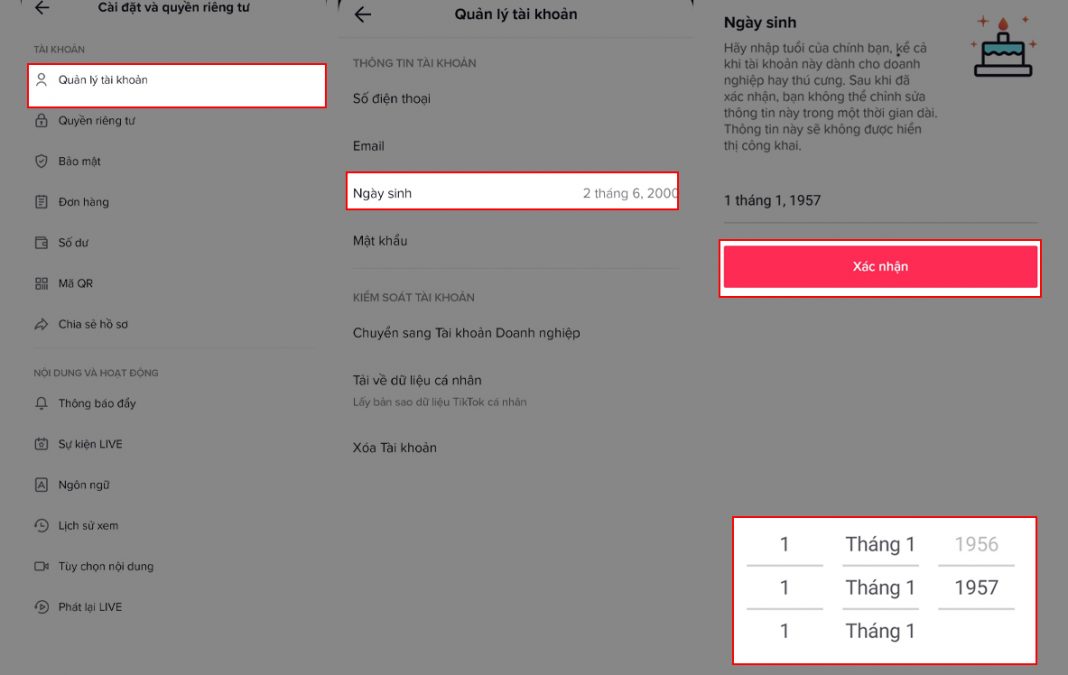
Task: Click the Quản lý tài khoản person icon
Action: point(41,80)
